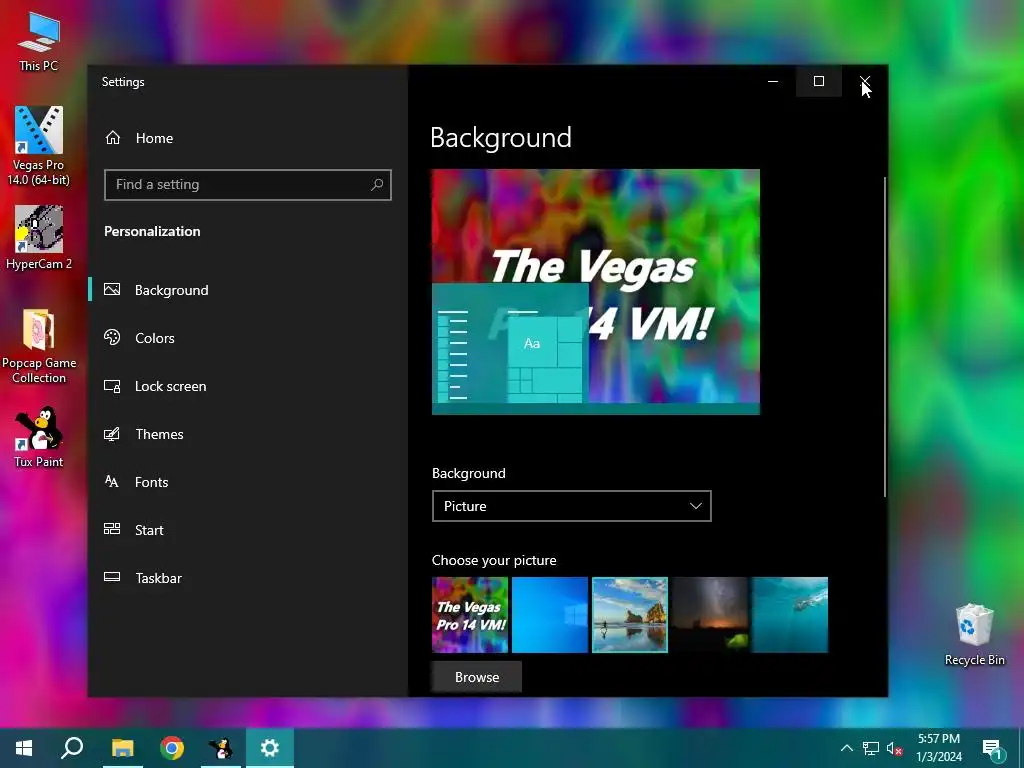Click the Fonts AA sidebar icon
This screenshot has width=1024, height=768.
tap(112, 481)
